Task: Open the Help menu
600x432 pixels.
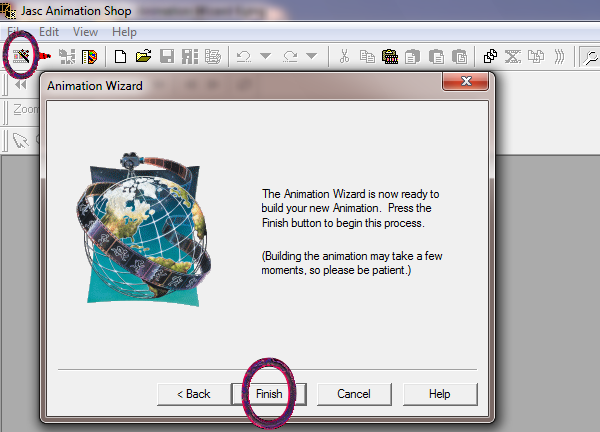Action: tap(124, 32)
